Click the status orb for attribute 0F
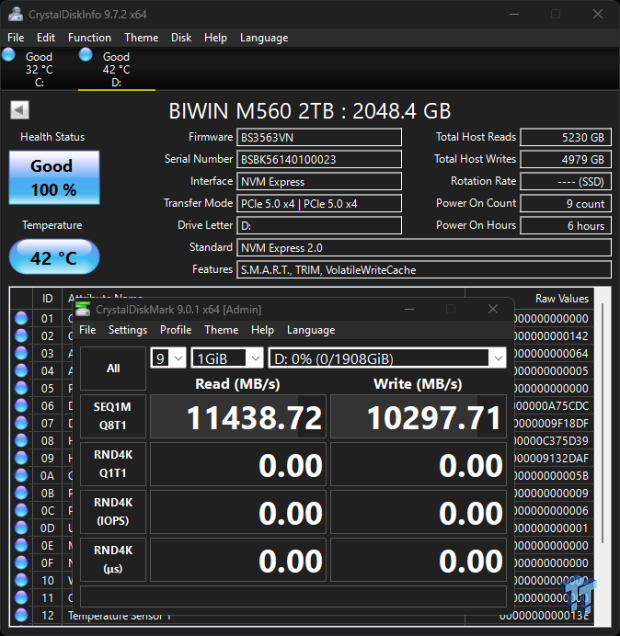The height and width of the screenshot is (636, 620). coord(21,563)
